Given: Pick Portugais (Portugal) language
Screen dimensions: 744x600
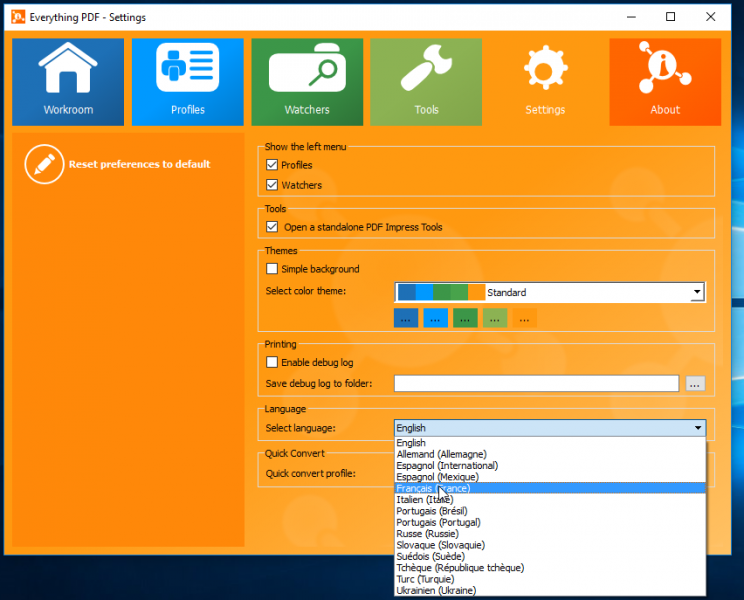Looking at the screenshot, I should click(550, 522).
